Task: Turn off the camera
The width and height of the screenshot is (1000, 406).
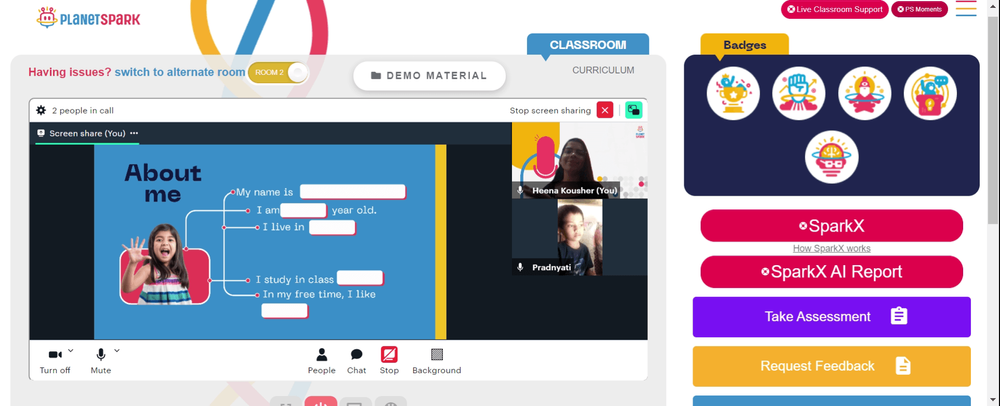Action: [x=55, y=361]
